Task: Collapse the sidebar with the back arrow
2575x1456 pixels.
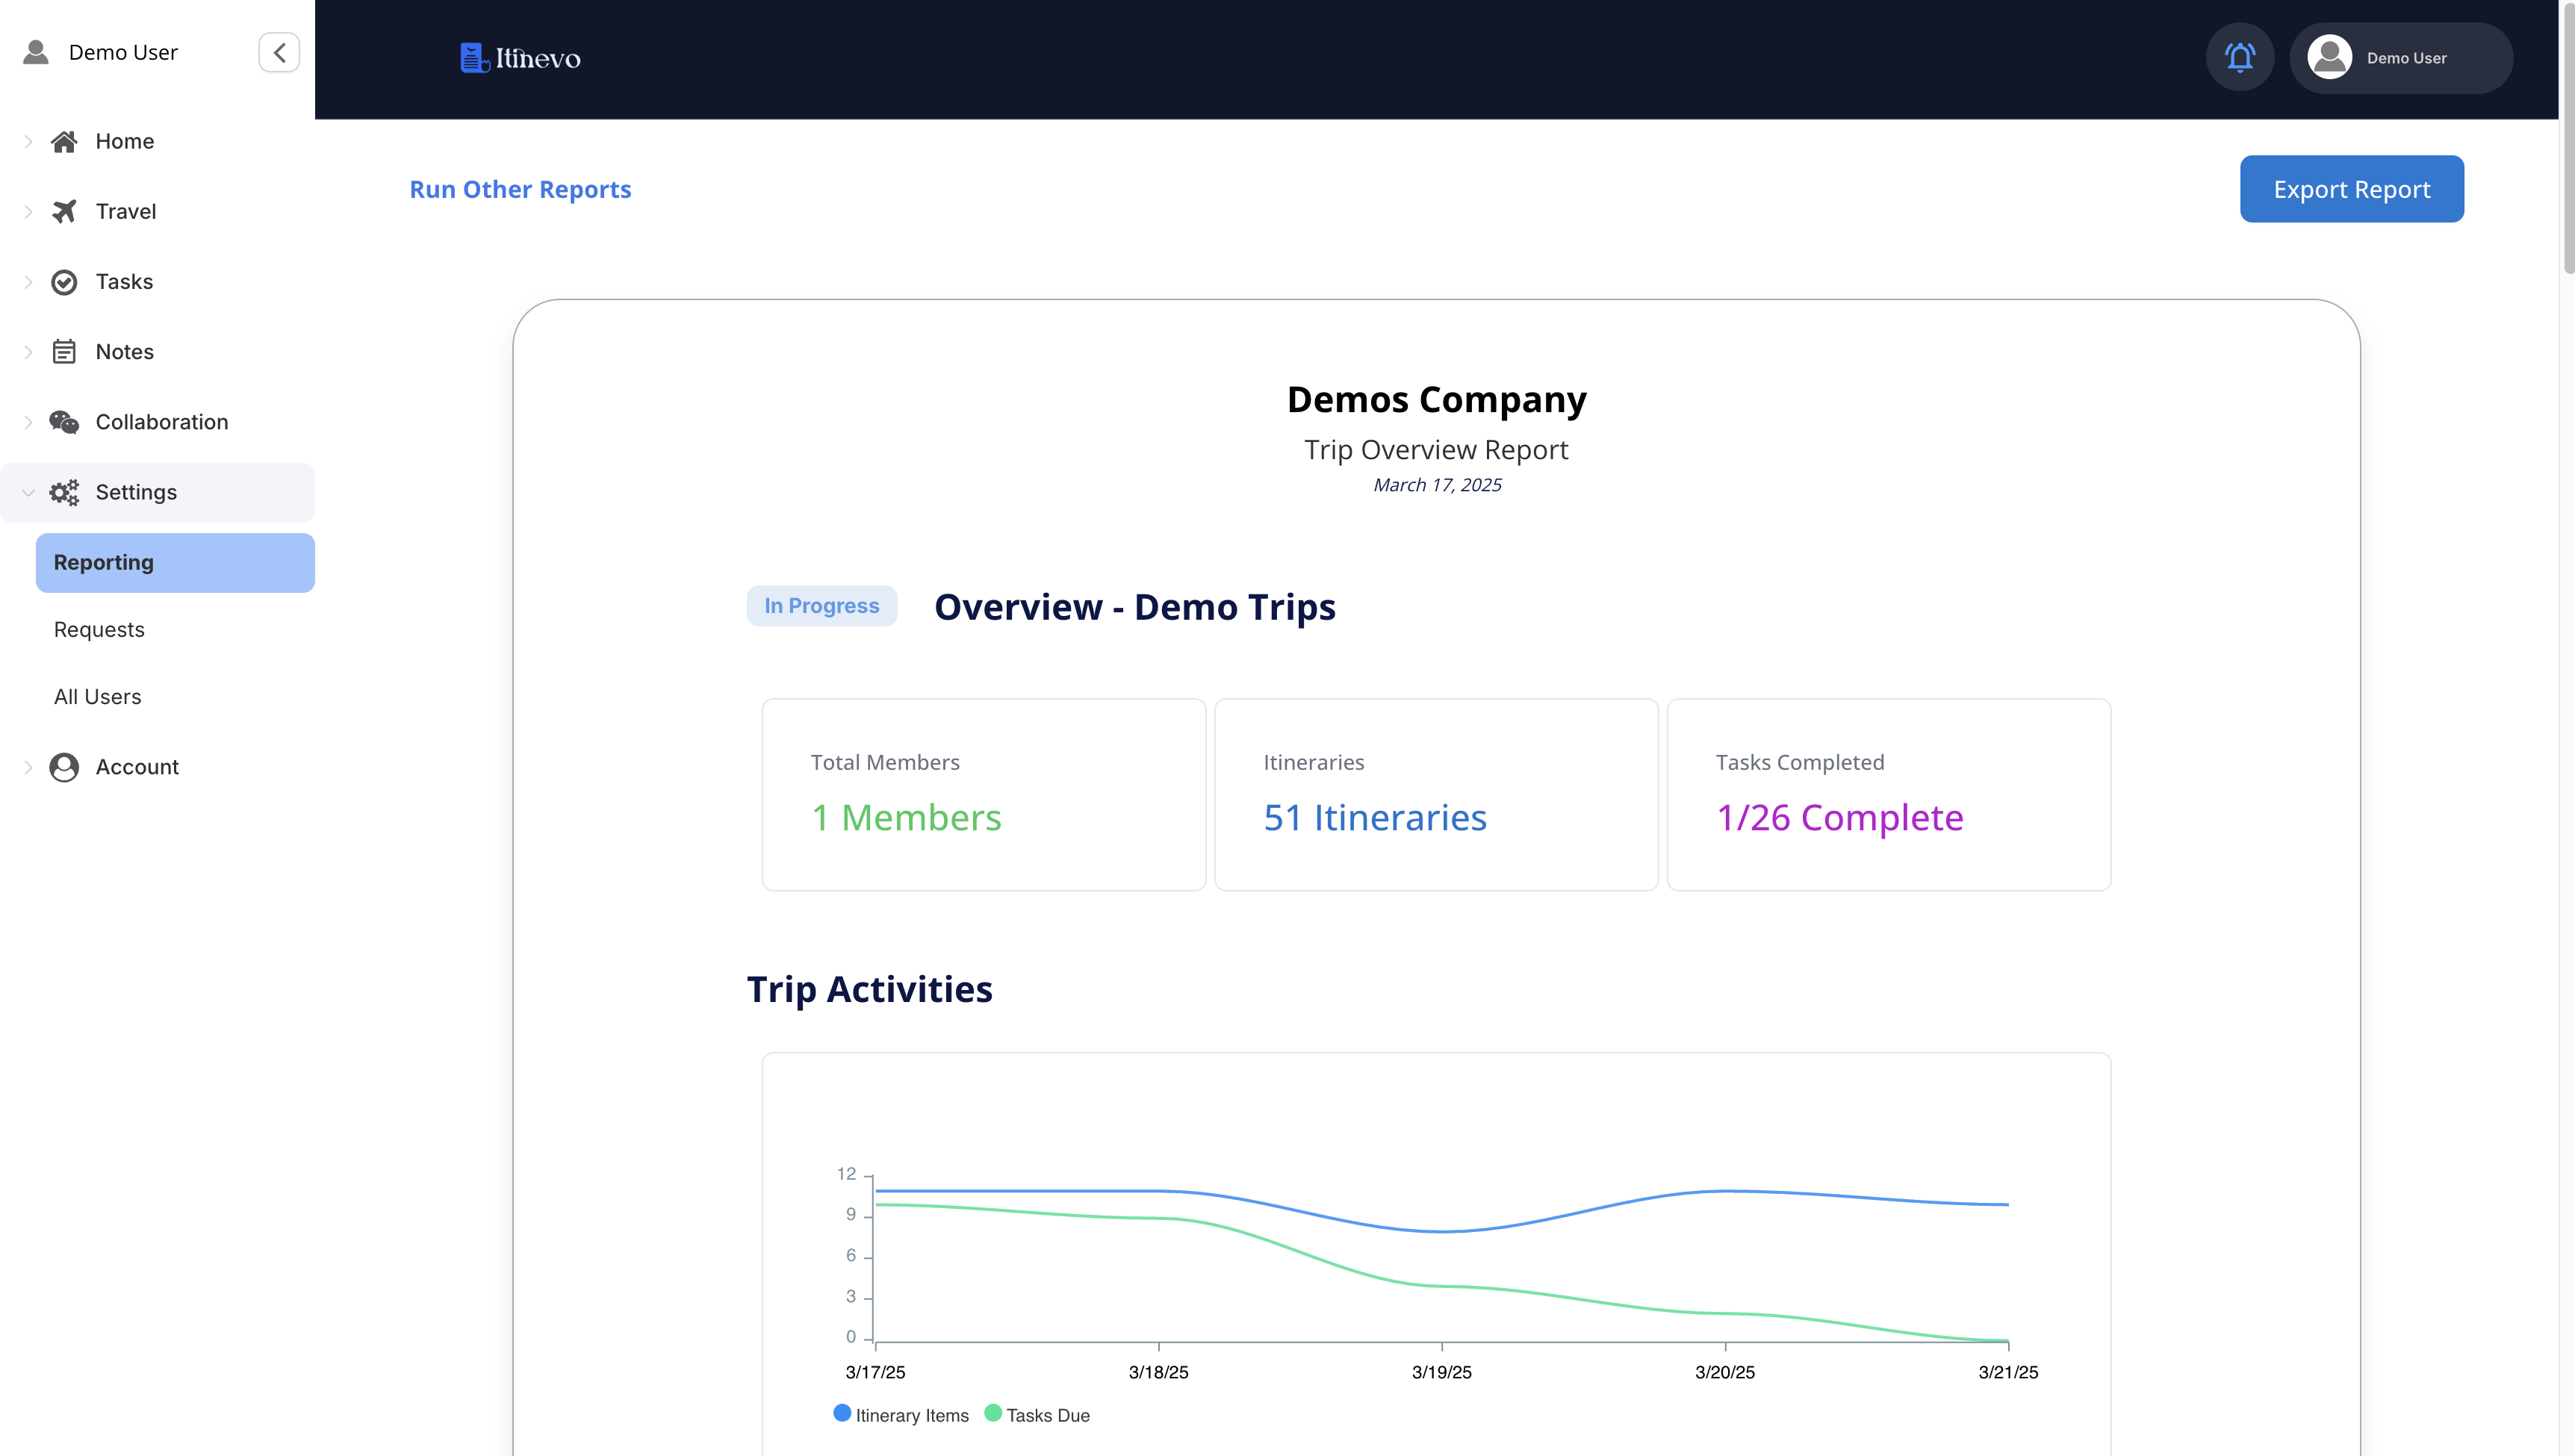Action: coord(279,52)
